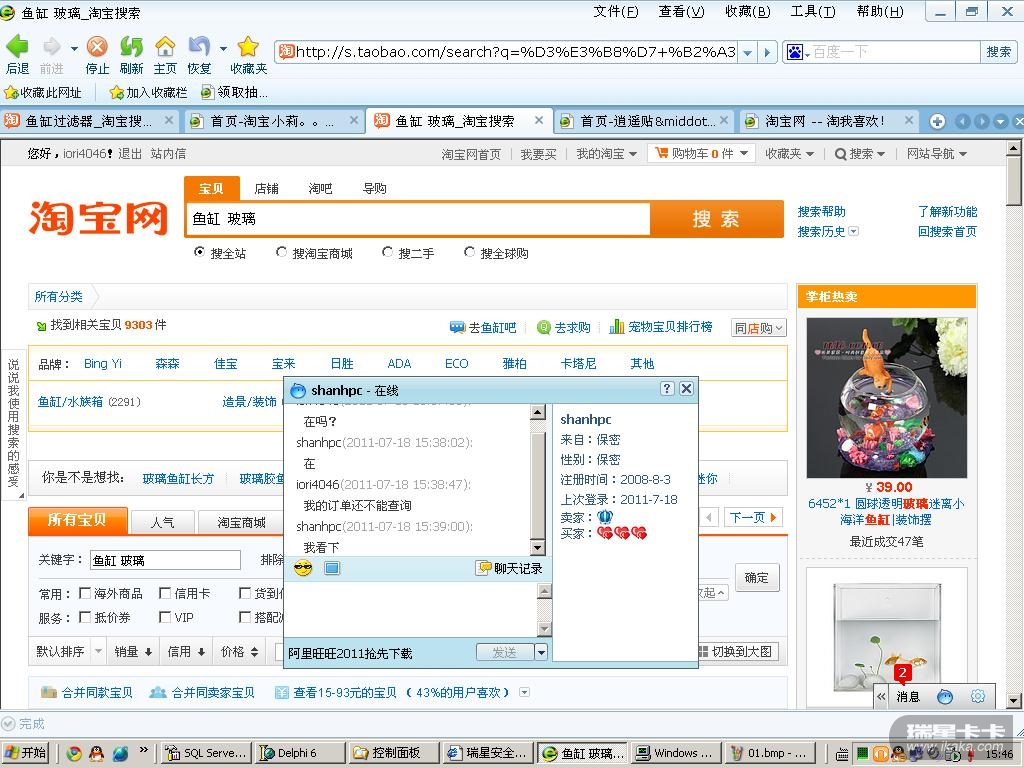This screenshot has height=768, width=1024.
Task: Click the Restore (恢复) undo icon
Action: point(199,47)
